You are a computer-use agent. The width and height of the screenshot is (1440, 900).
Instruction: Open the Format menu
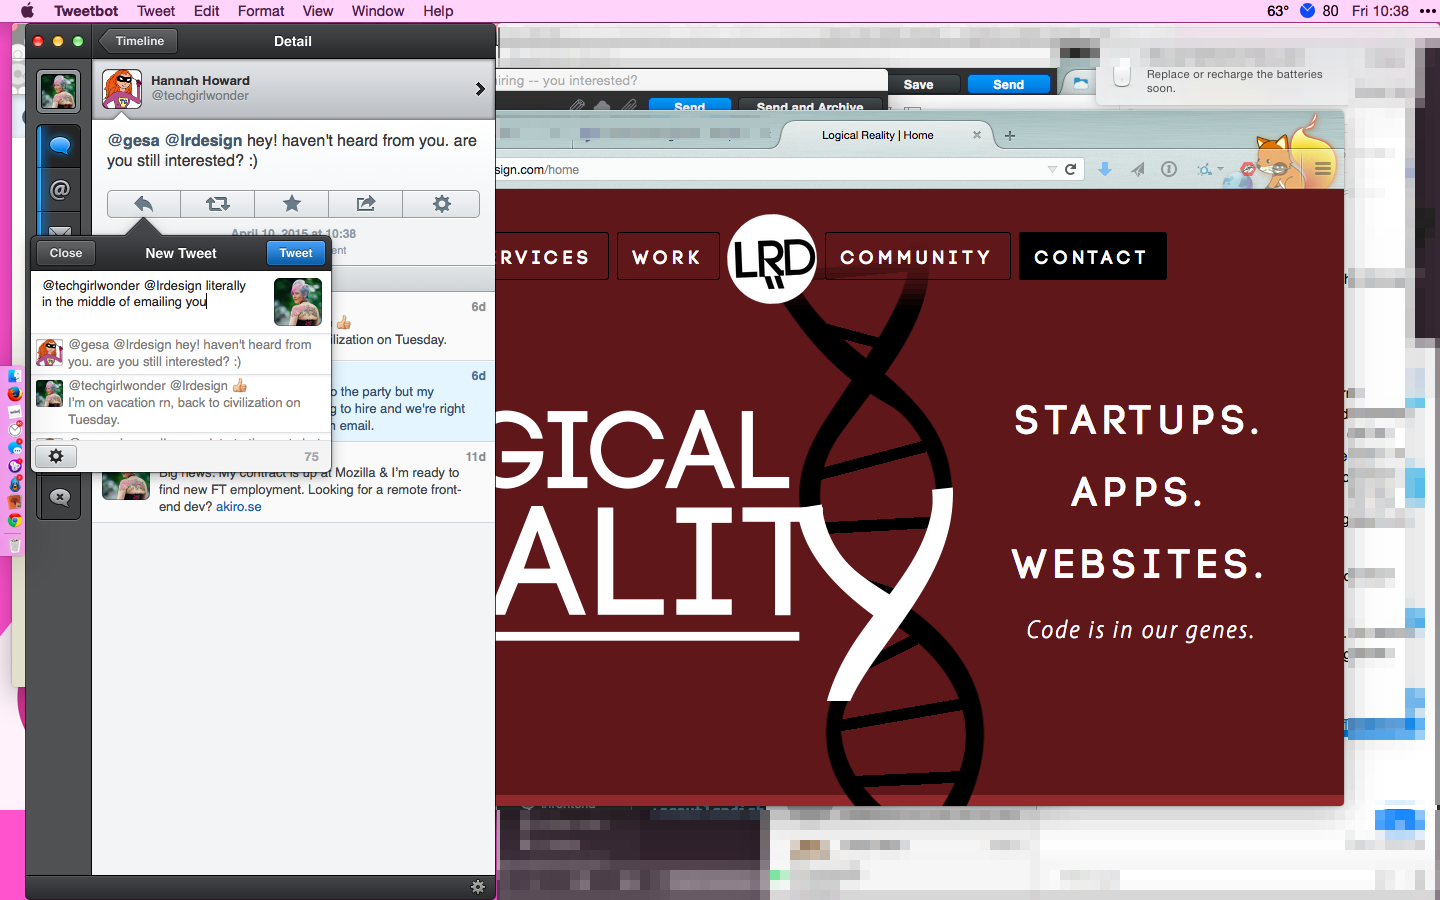261,11
